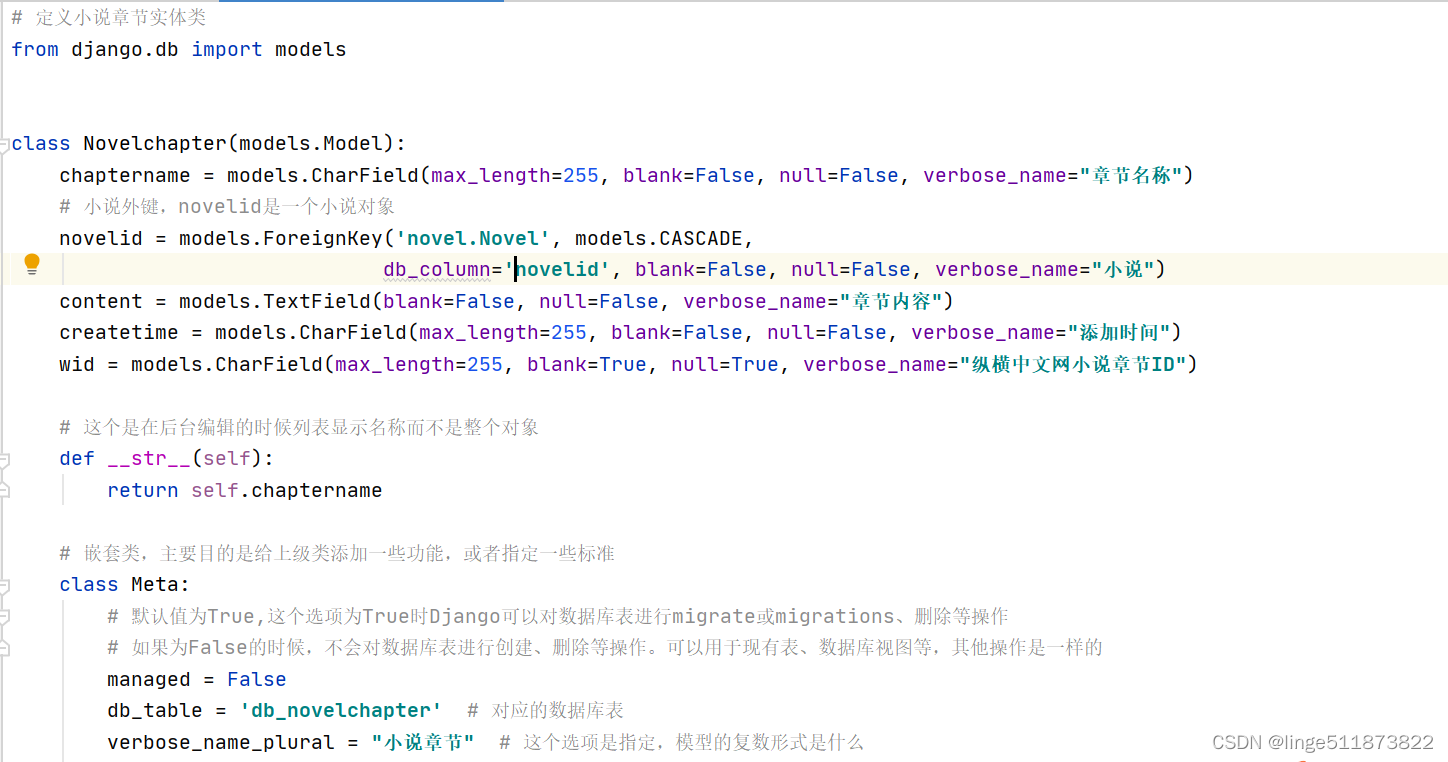Click the 'db_novelchapter' table name string
1448x762 pixels.
(x=341, y=710)
